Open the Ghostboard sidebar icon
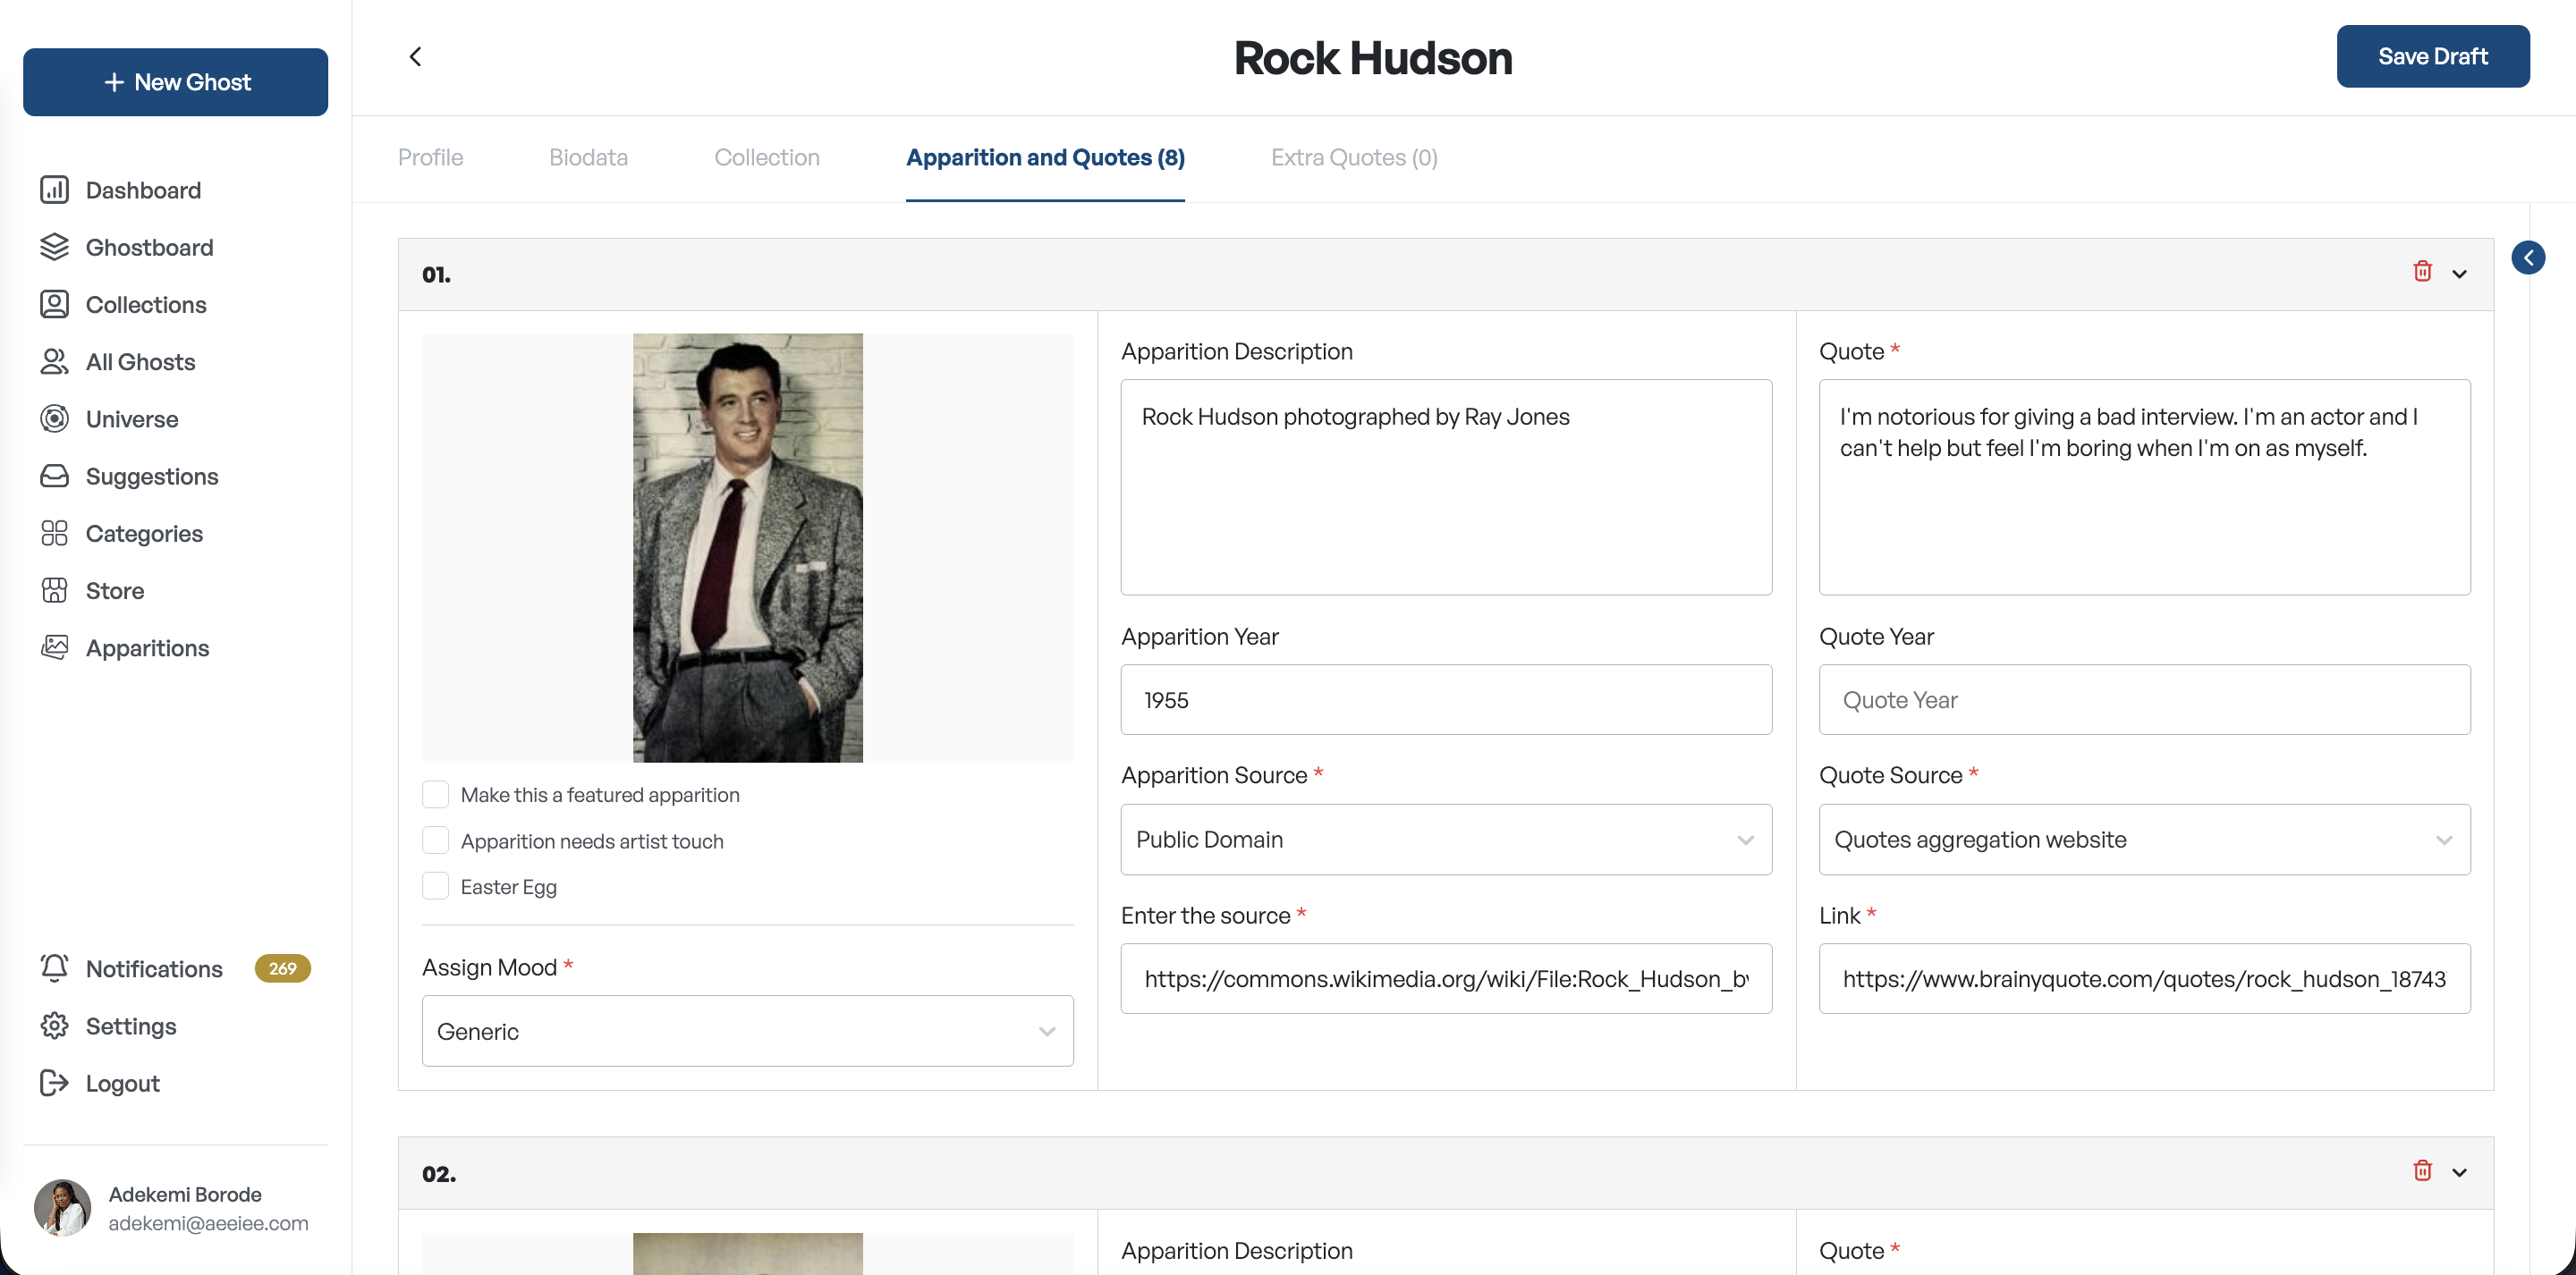Image resolution: width=2576 pixels, height=1275 pixels. (54, 247)
